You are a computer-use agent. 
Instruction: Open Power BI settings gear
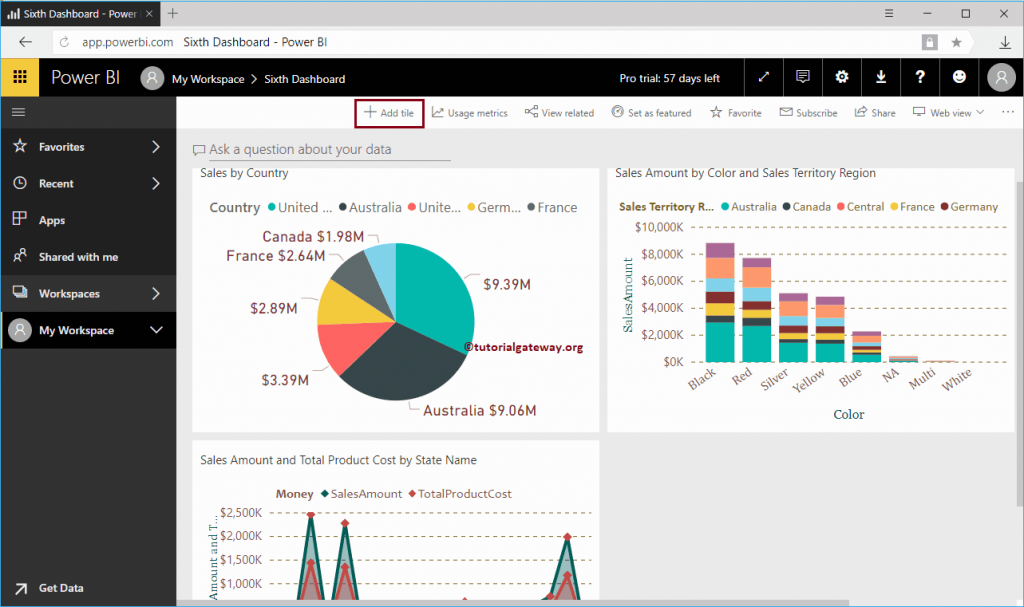coord(841,77)
